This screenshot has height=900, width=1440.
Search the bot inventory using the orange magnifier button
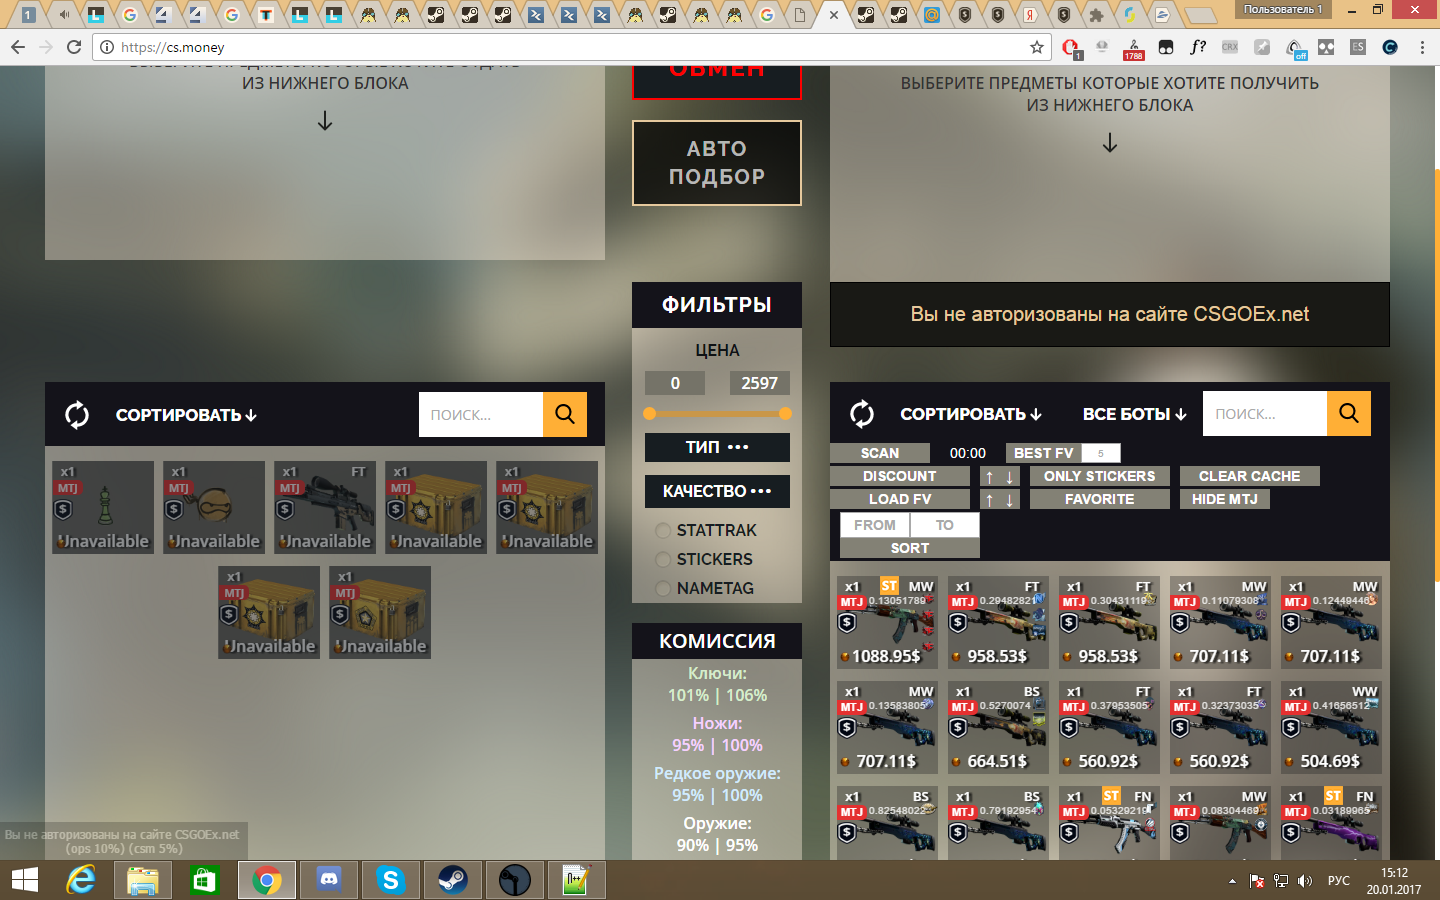point(1349,413)
